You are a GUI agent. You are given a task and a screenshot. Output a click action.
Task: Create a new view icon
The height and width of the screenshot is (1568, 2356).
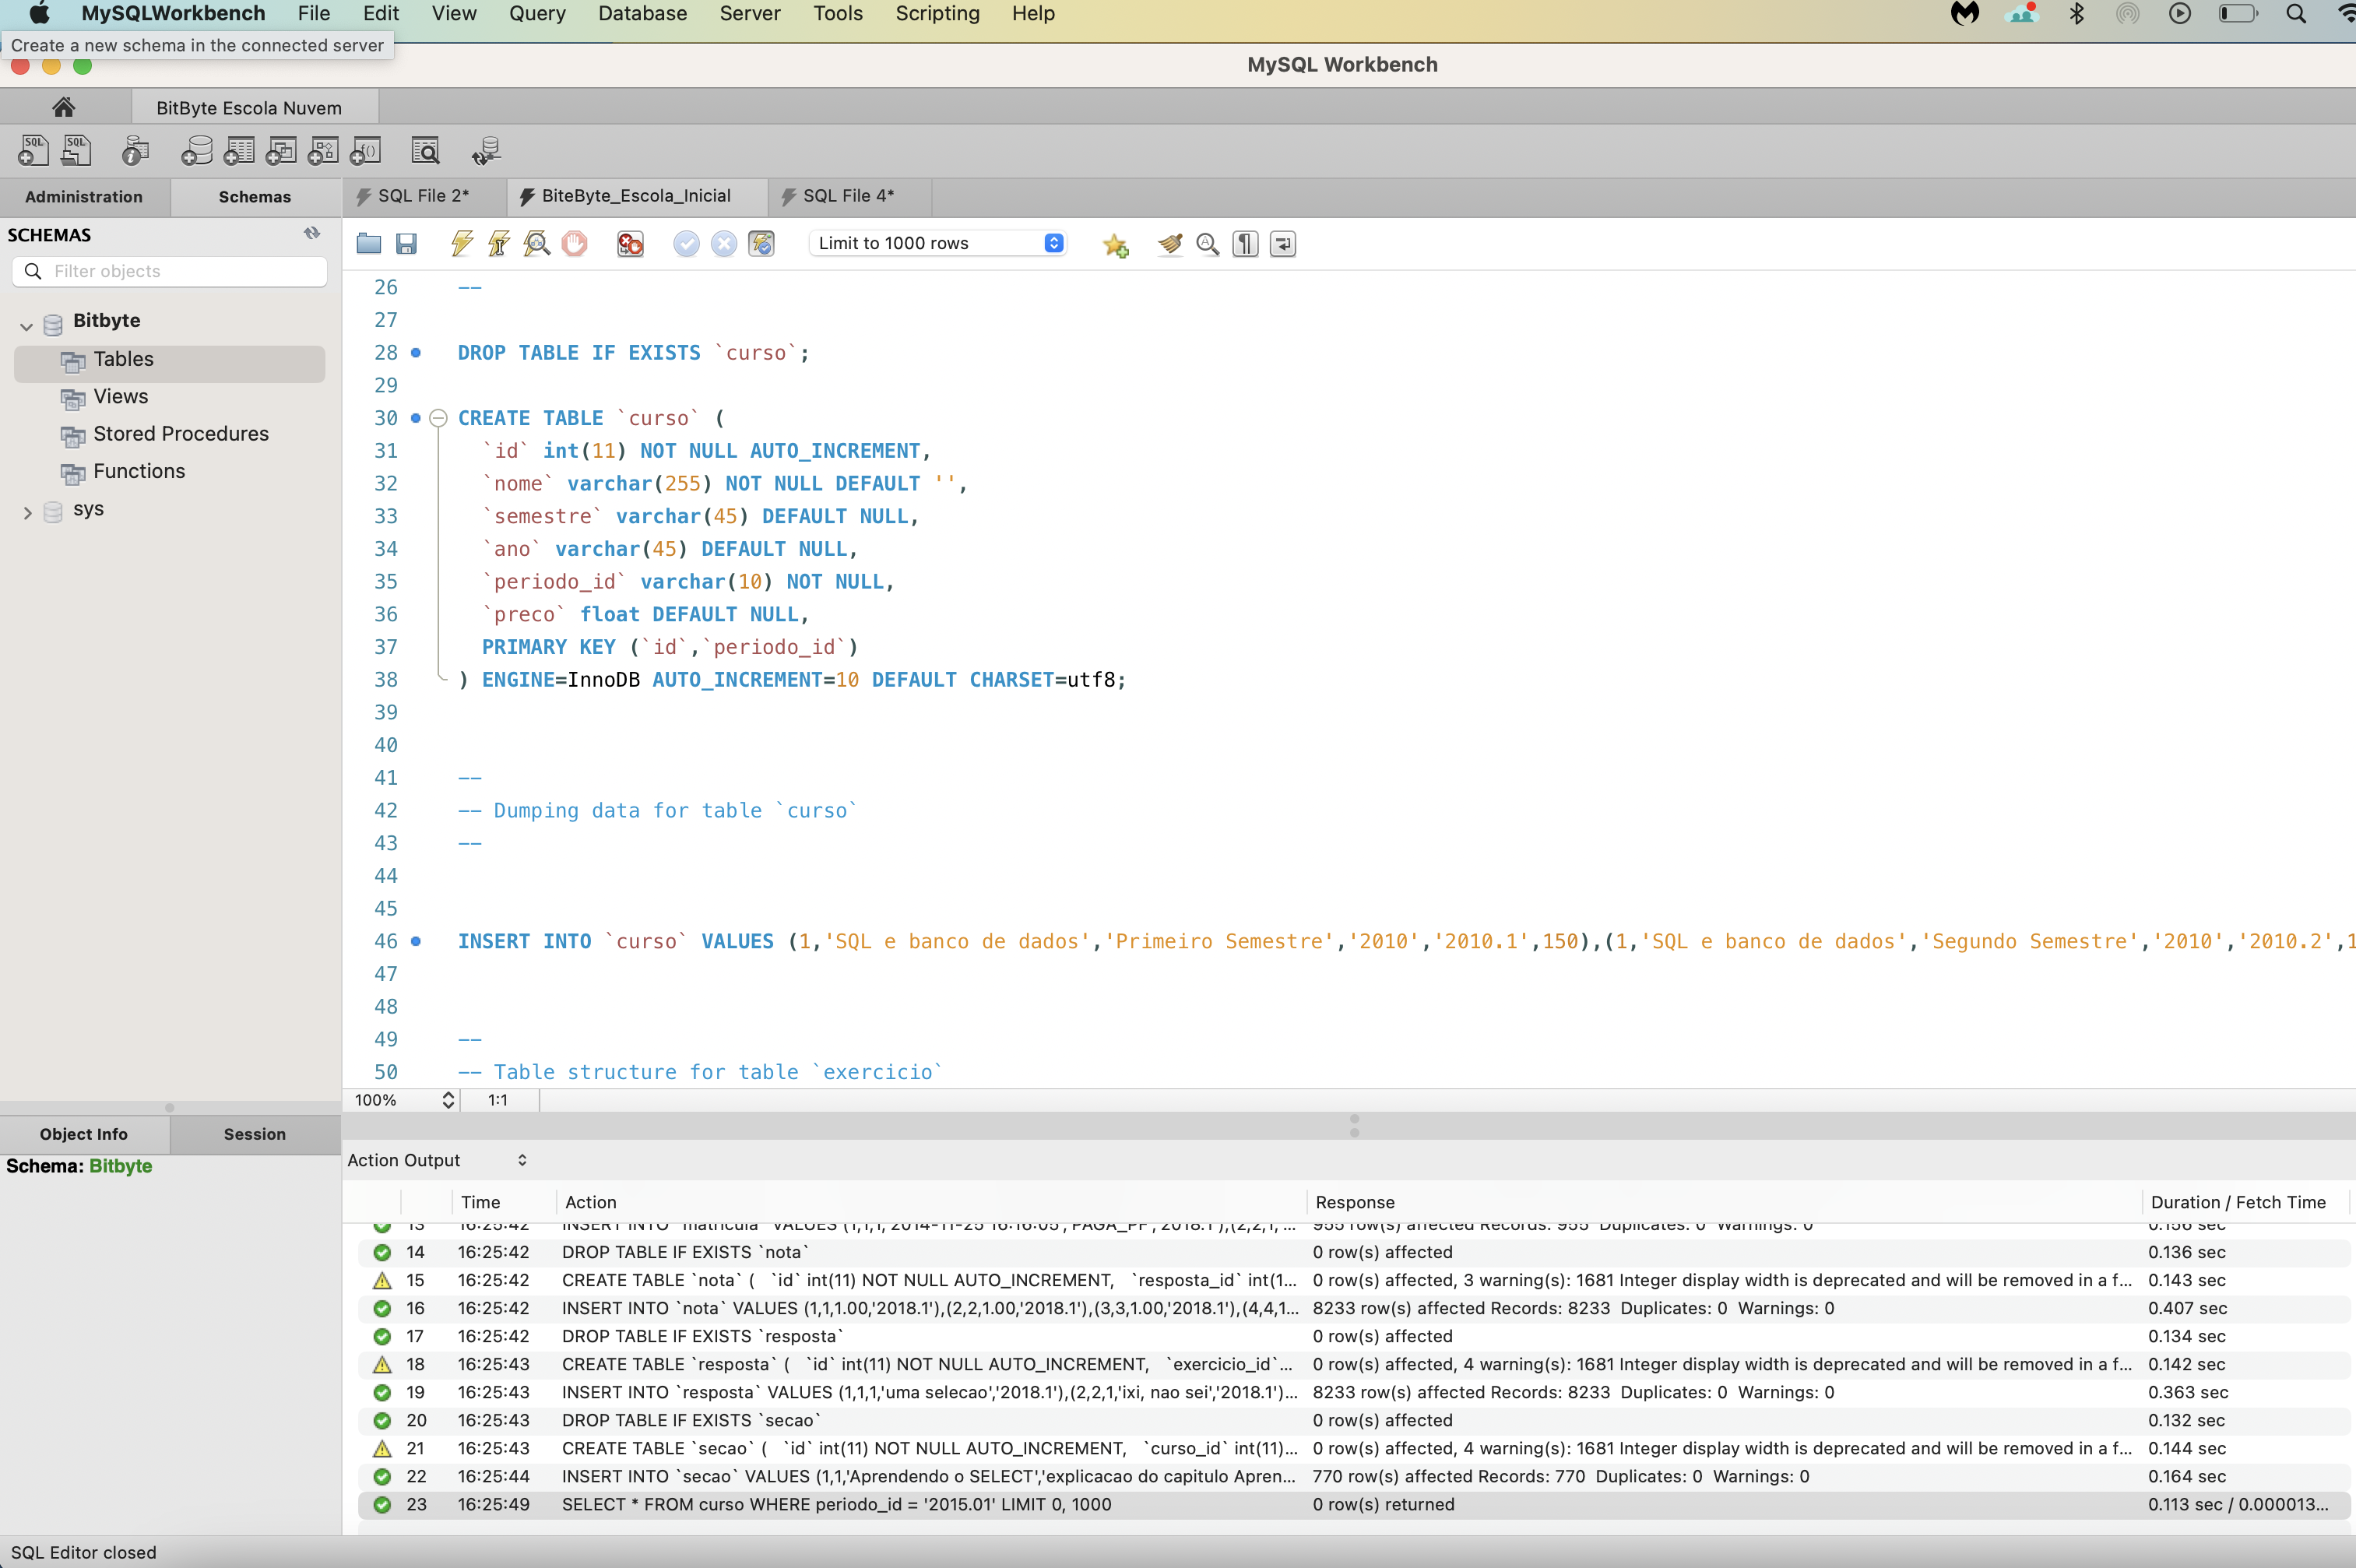[281, 151]
